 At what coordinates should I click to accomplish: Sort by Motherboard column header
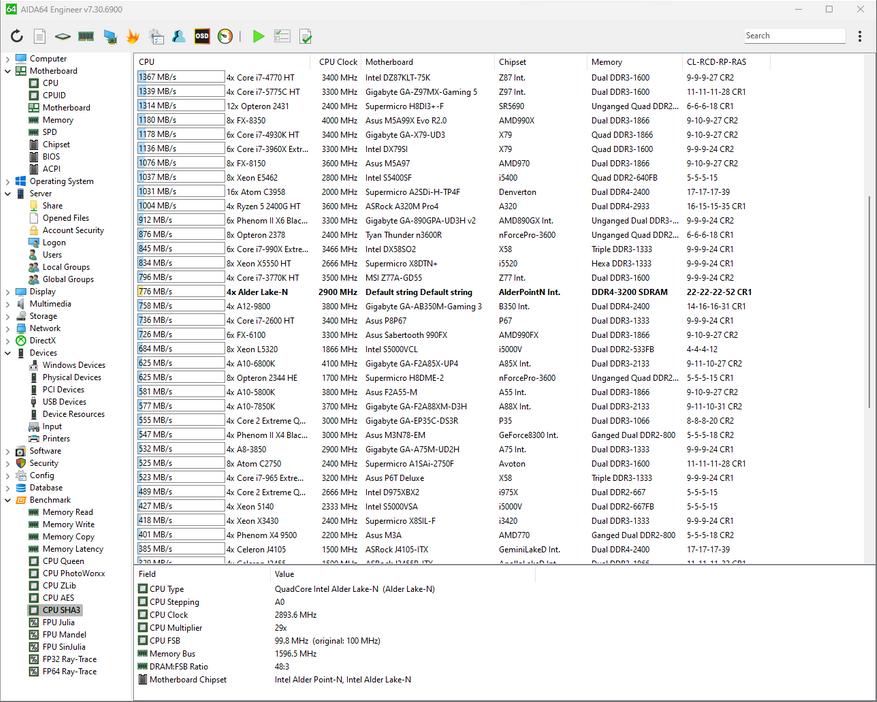pyautogui.click(x=389, y=62)
